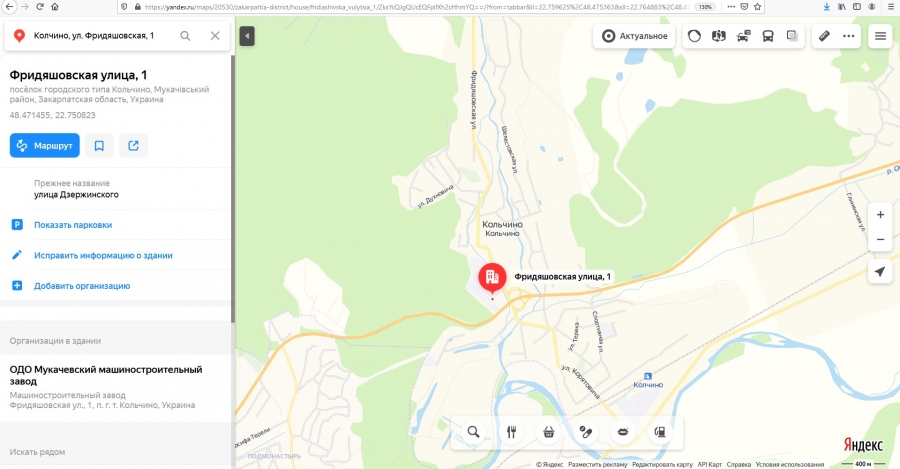The width and height of the screenshot is (900, 469).
Task: Open the hamburger main menu
Action: click(880, 36)
